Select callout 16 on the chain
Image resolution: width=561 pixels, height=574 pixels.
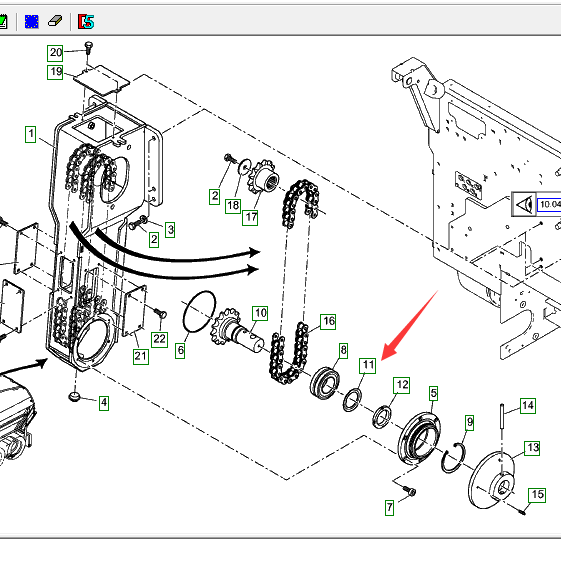(x=328, y=322)
